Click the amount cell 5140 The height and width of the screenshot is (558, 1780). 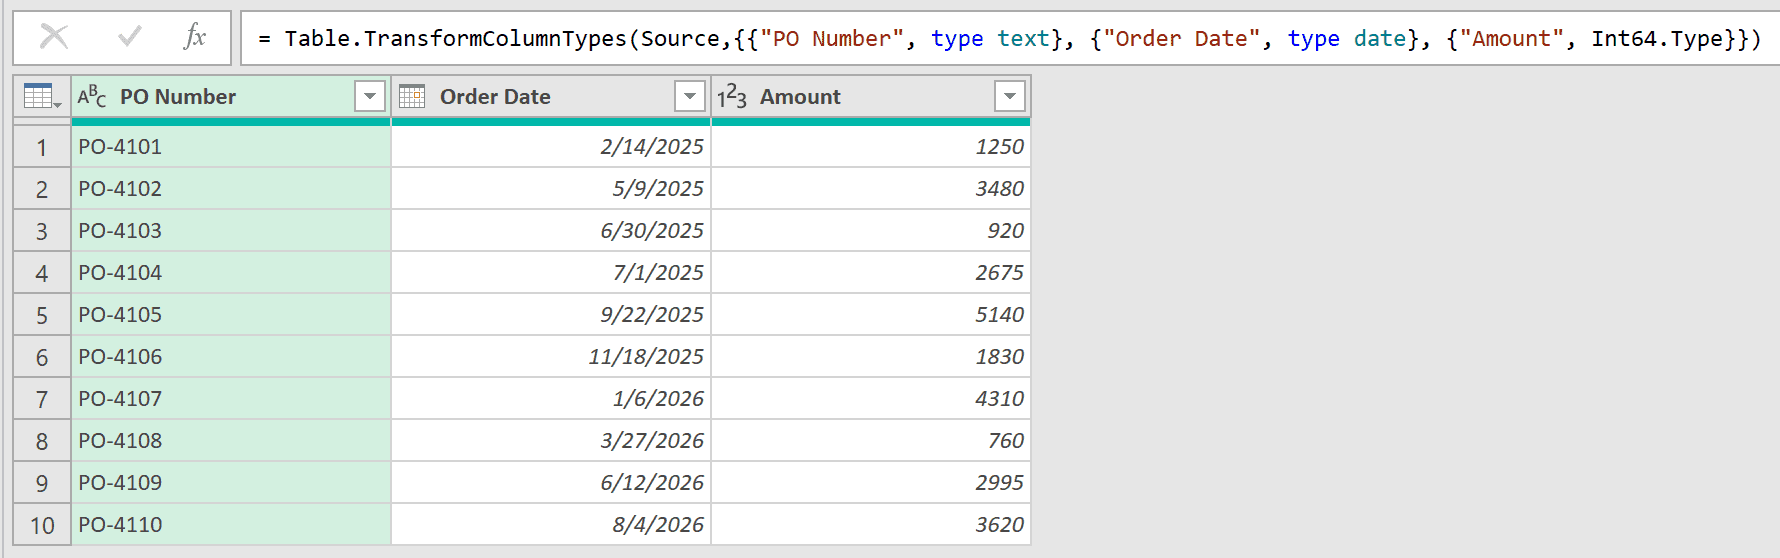871,315
